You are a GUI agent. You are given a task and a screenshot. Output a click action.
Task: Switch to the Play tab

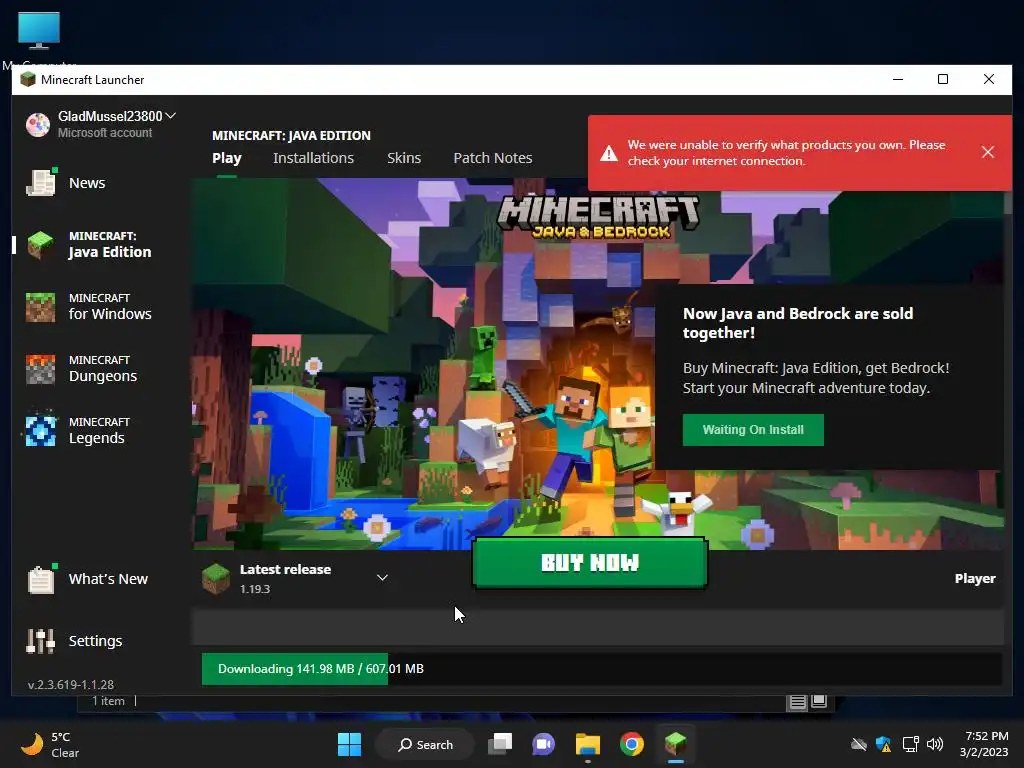pos(227,158)
